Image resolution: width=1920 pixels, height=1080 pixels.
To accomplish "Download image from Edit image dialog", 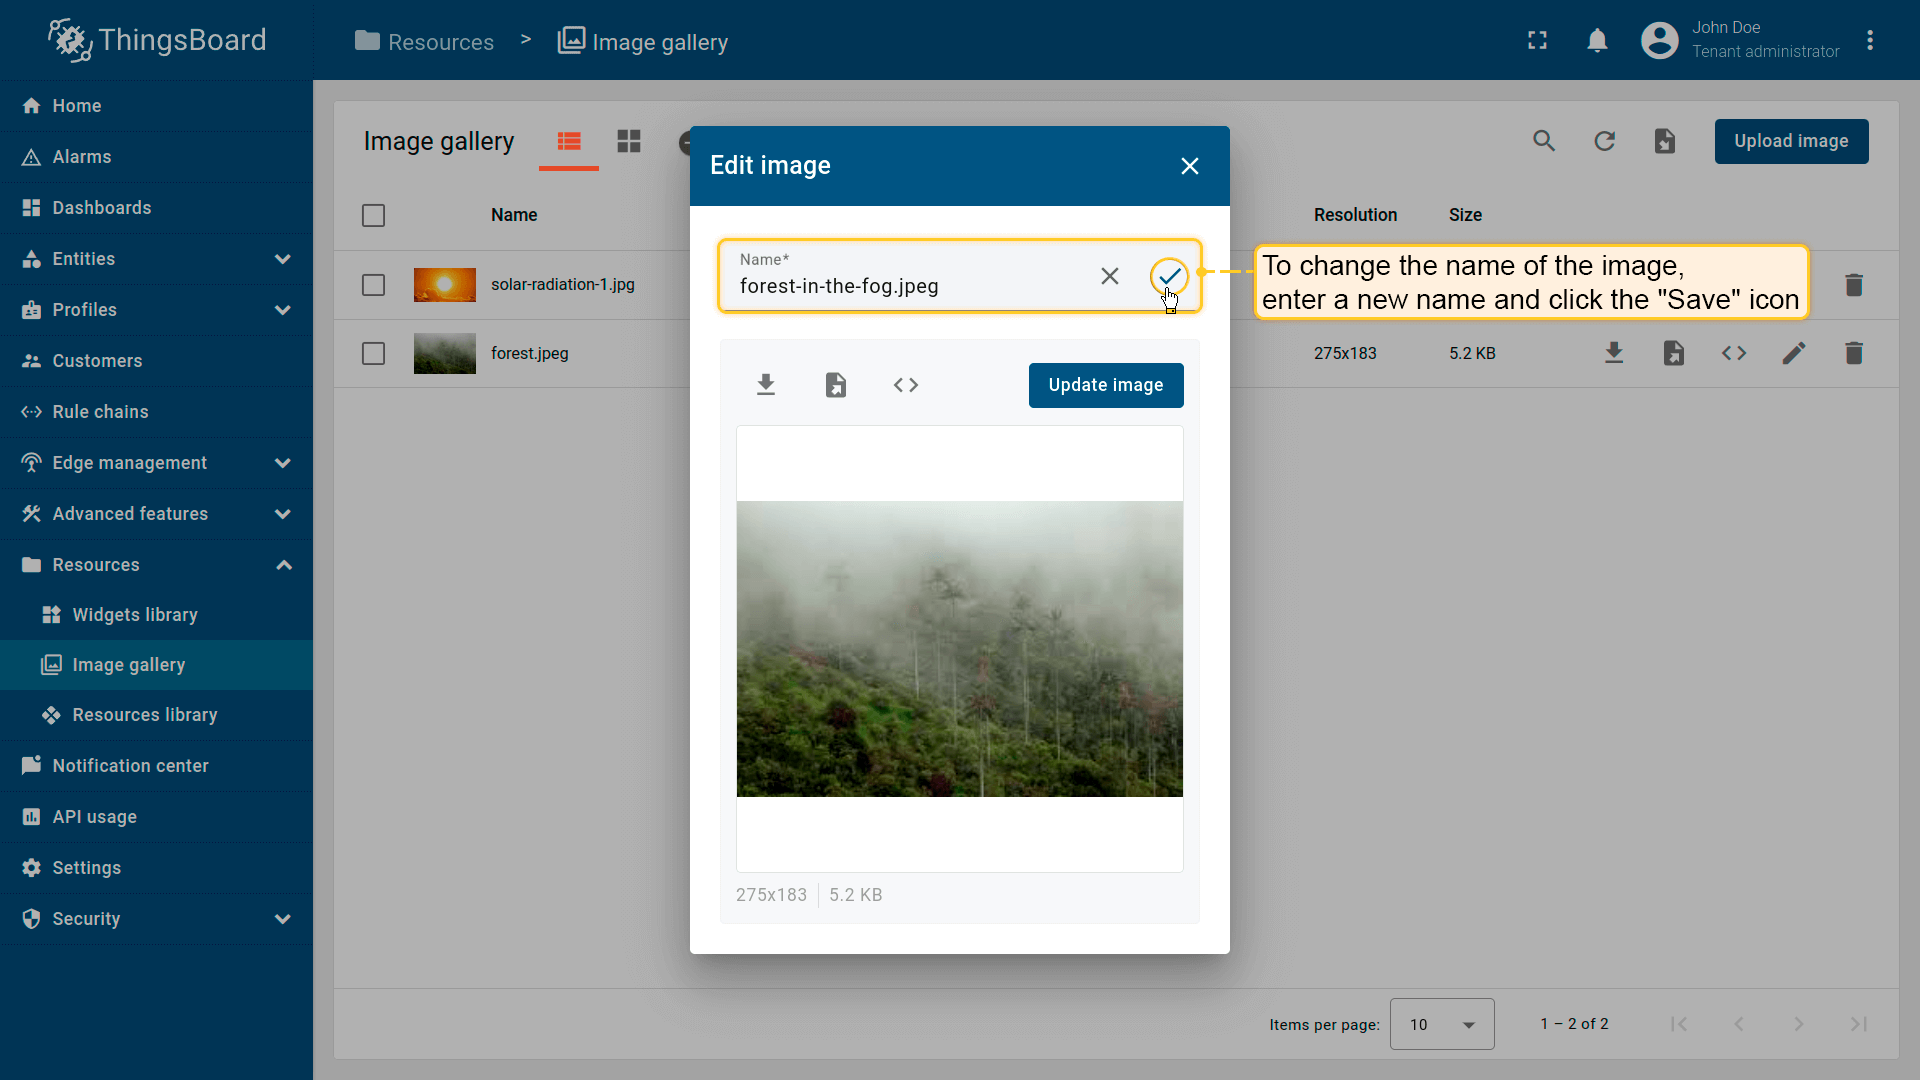I will 766,385.
